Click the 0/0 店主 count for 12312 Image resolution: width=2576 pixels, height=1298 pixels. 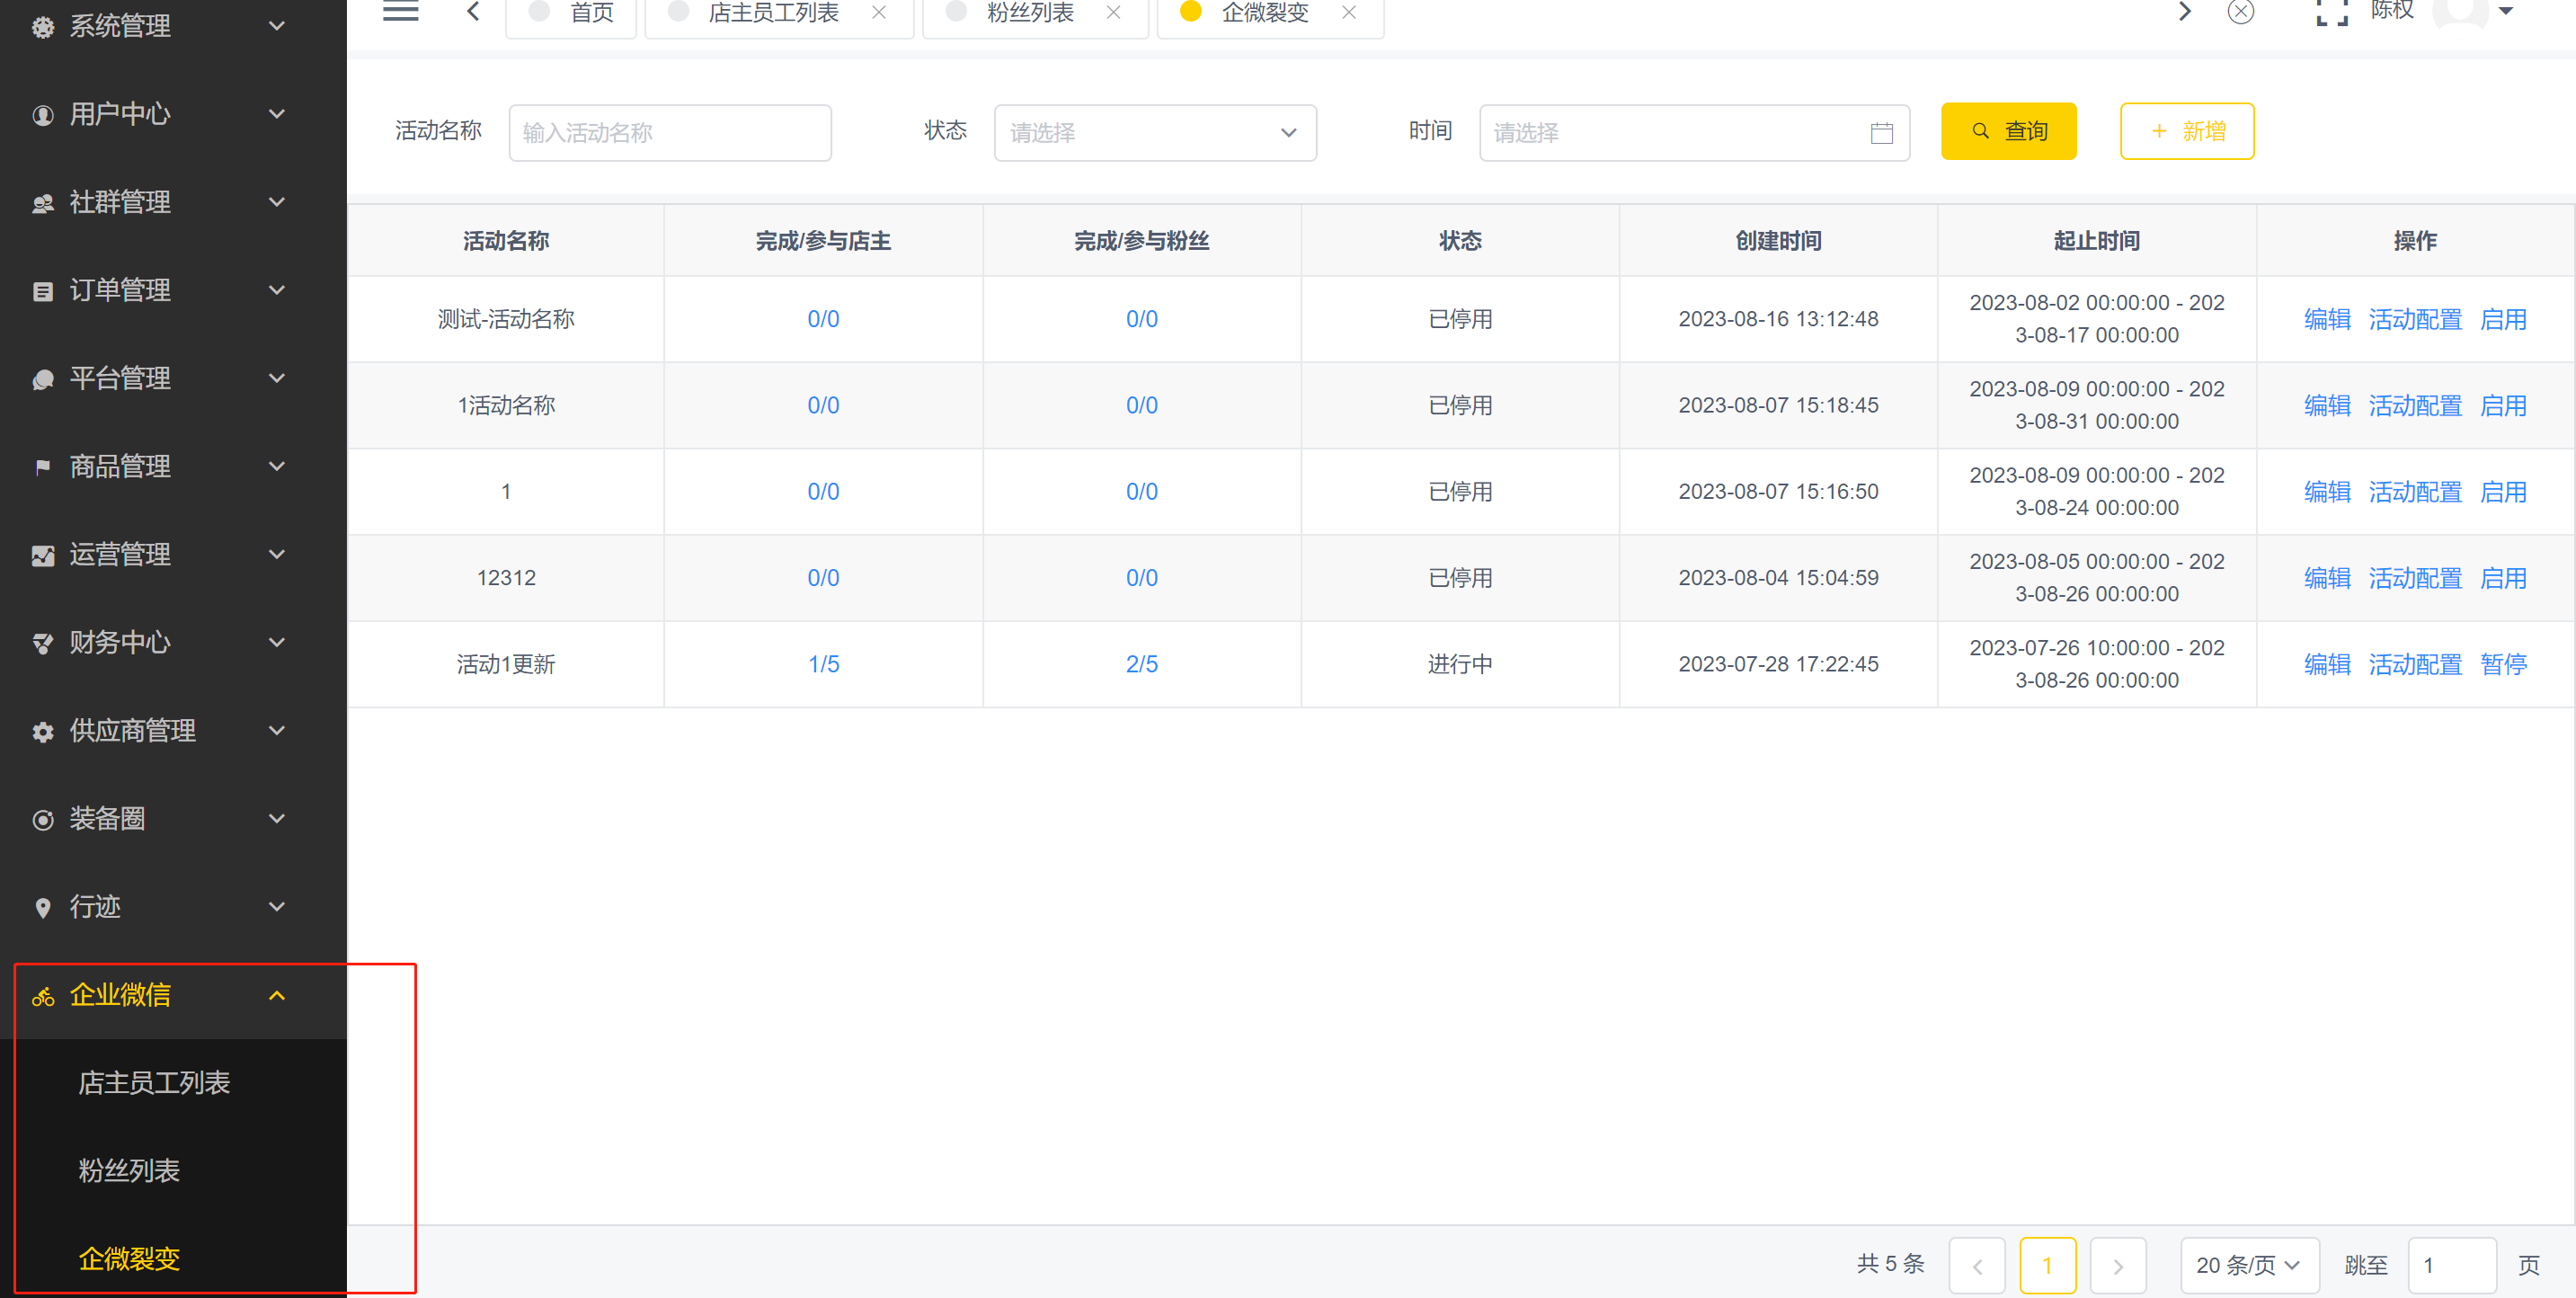(823, 578)
